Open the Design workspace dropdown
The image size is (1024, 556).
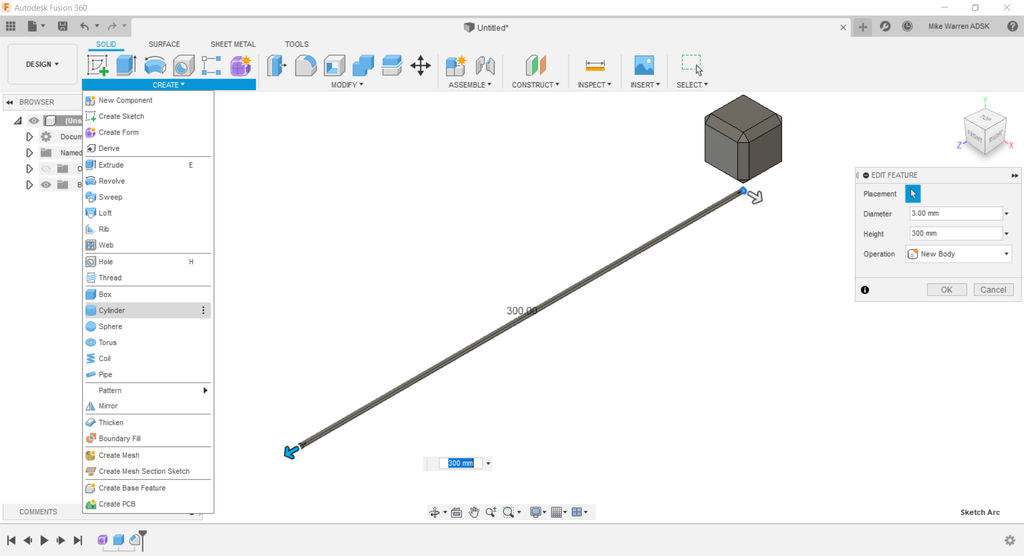(x=42, y=64)
